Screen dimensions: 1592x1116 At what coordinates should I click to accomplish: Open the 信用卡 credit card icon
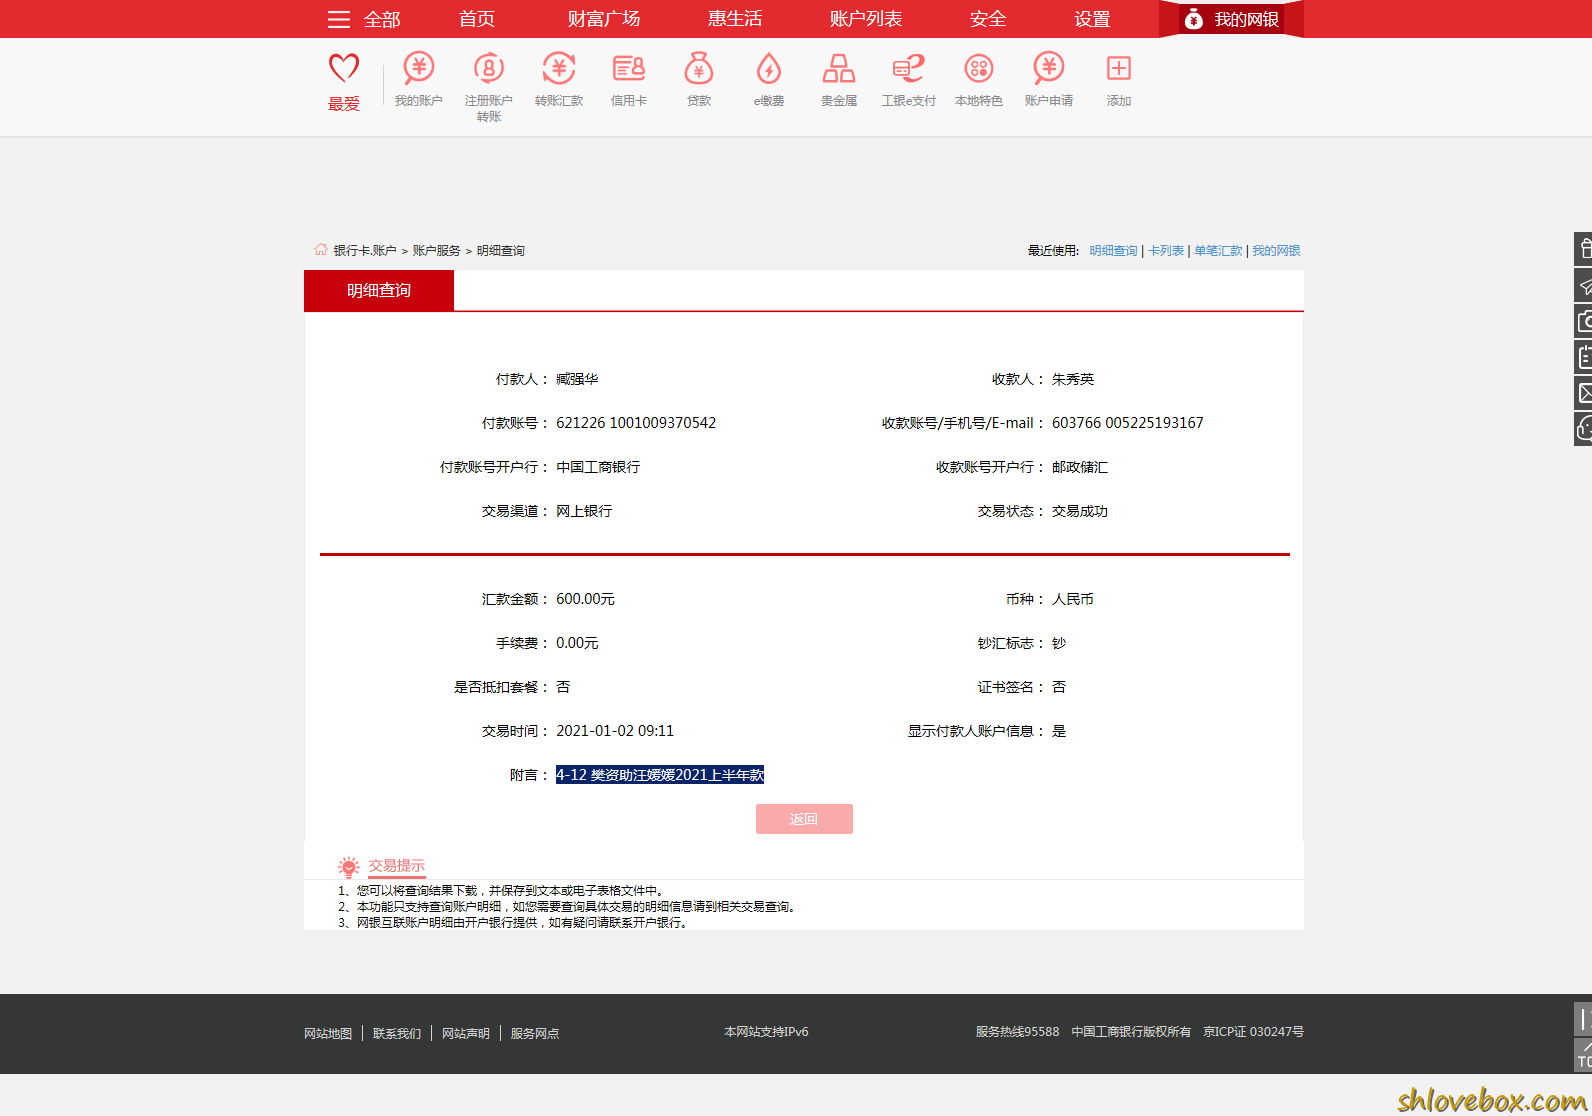coord(629,68)
